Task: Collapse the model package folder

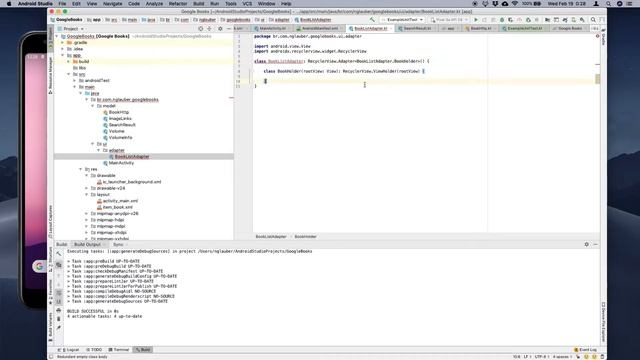Action: [93, 106]
